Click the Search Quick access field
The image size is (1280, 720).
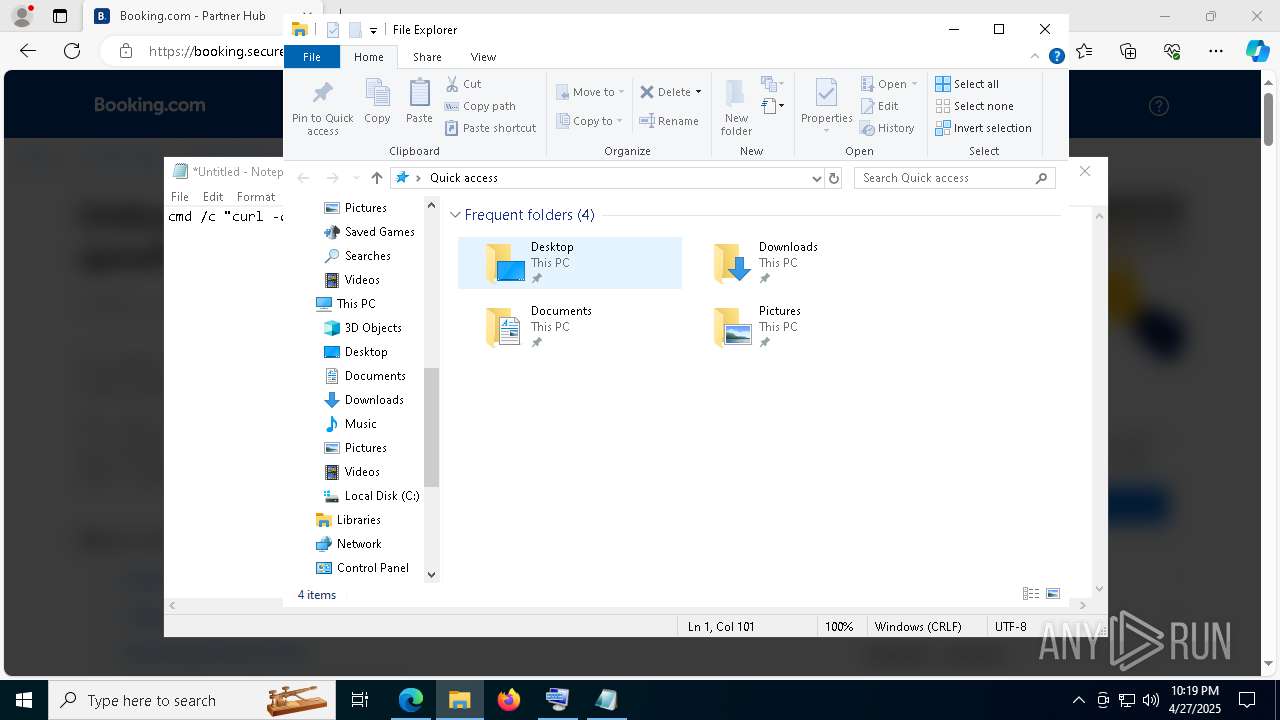point(955,178)
